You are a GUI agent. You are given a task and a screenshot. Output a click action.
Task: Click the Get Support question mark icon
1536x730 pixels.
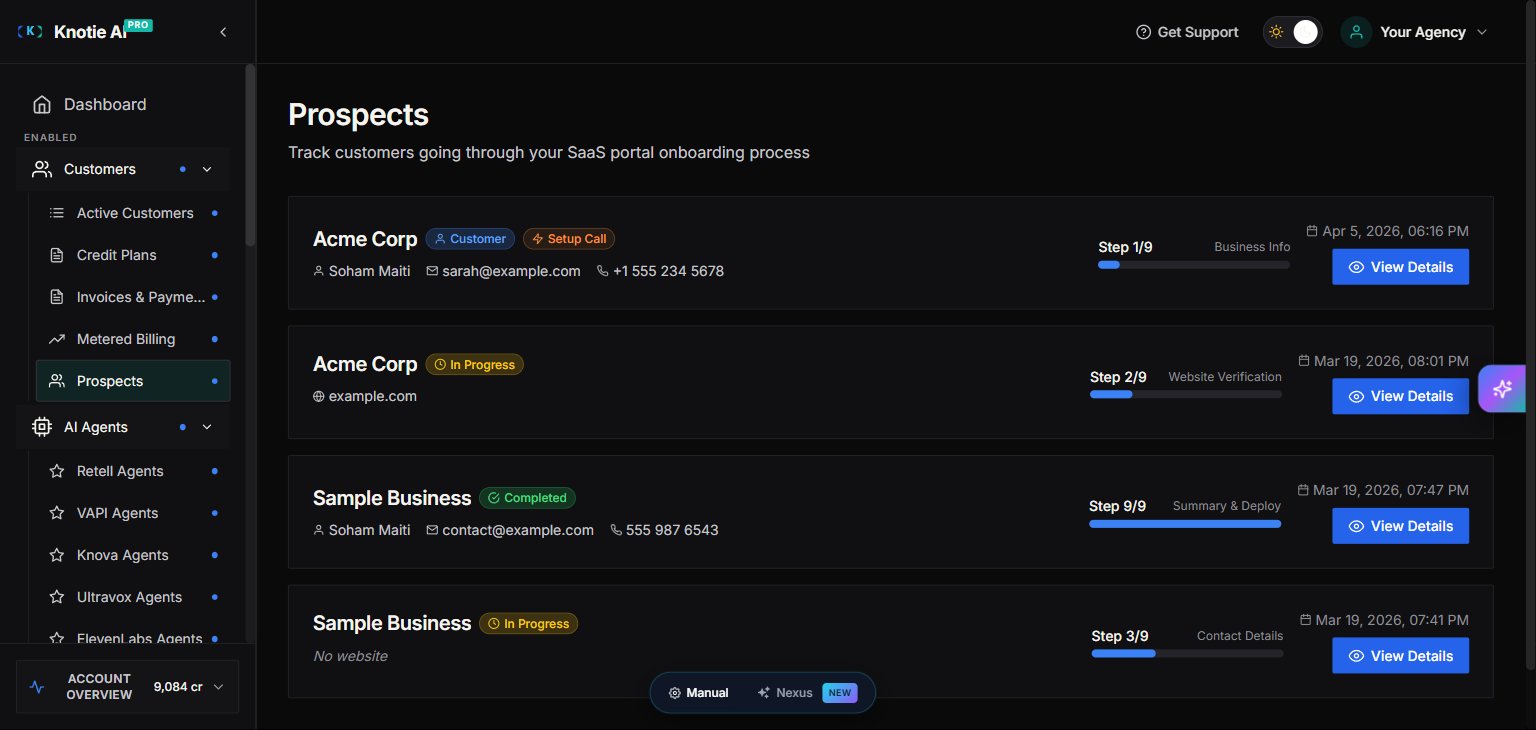tap(1144, 32)
